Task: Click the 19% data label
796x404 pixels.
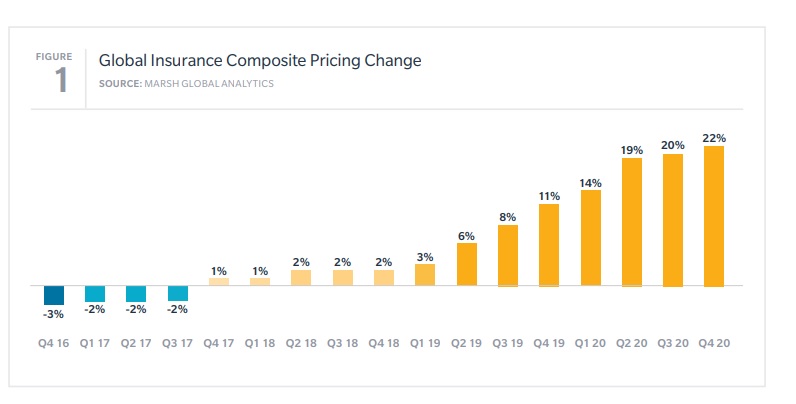Action: (631, 149)
